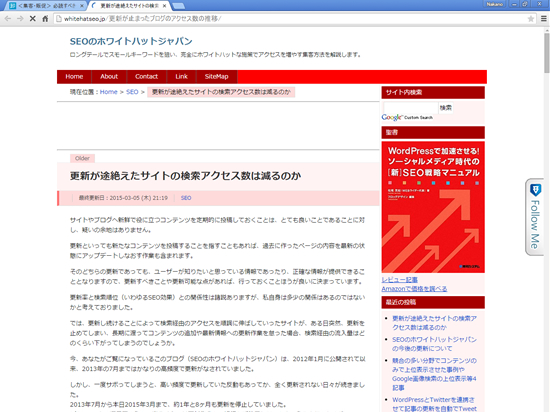550x412 pixels.
Task: Go to SiteMap in navigation bar
Action: 216,76
